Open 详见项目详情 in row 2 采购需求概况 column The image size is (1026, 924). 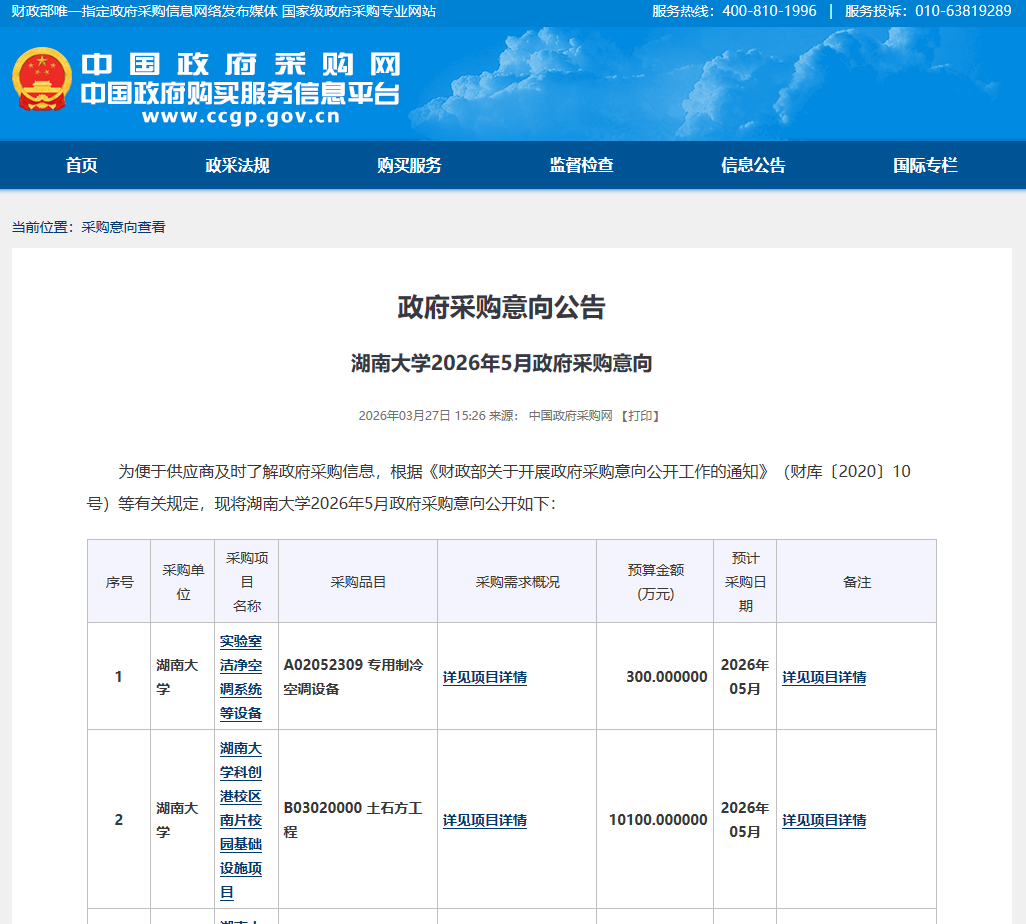[485, 820]
